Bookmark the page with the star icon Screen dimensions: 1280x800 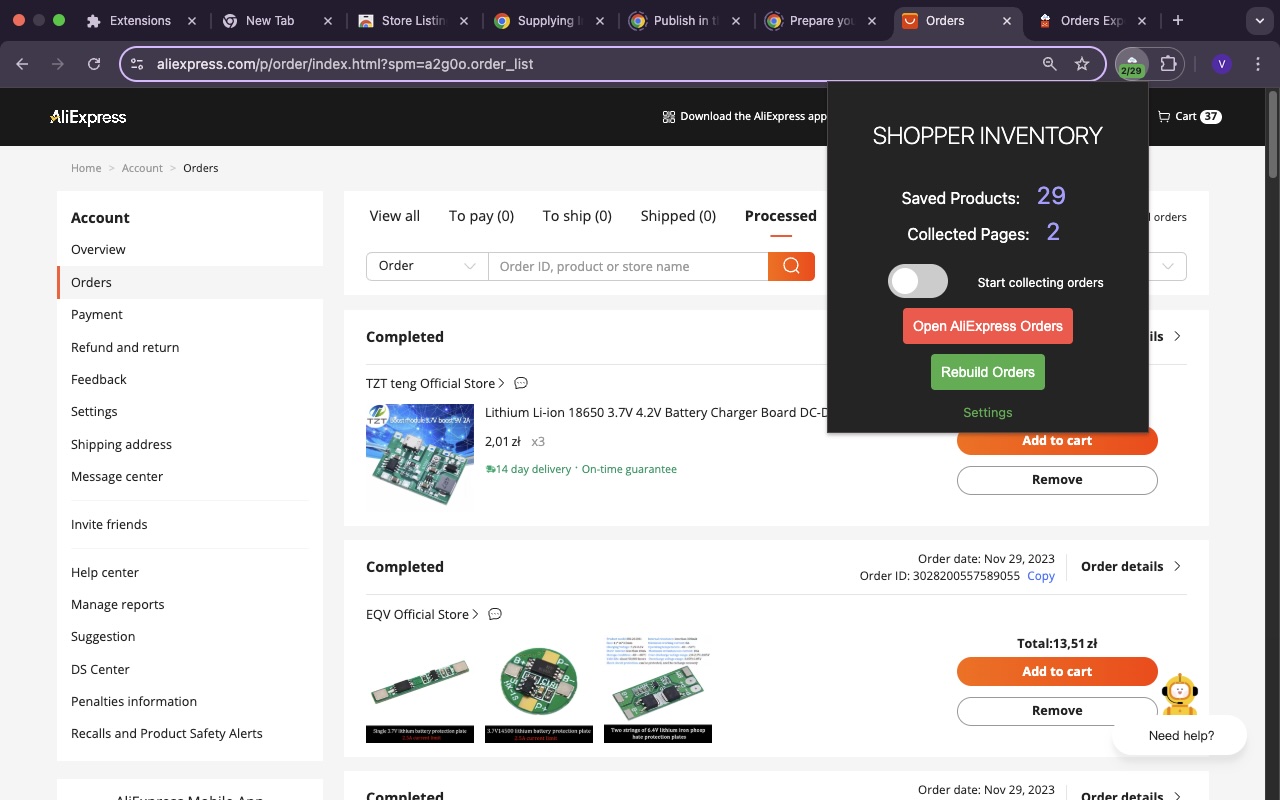pos(1082,63)
